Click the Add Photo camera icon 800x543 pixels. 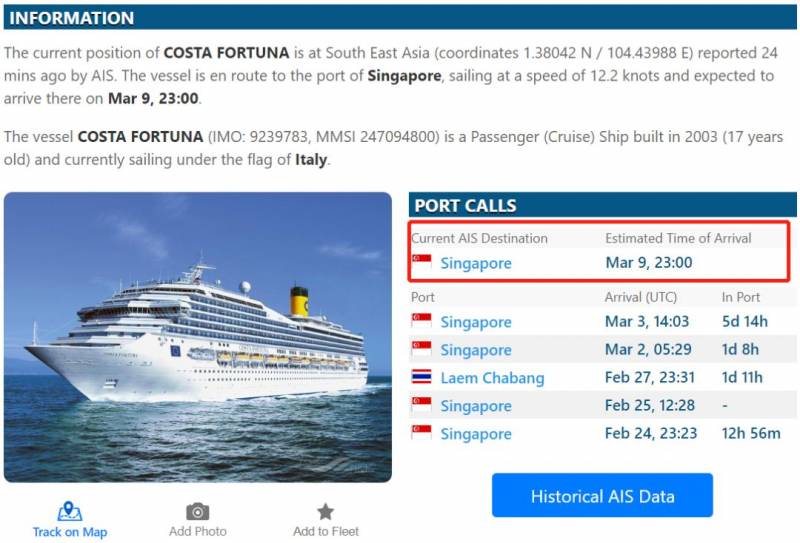[198, 511]
